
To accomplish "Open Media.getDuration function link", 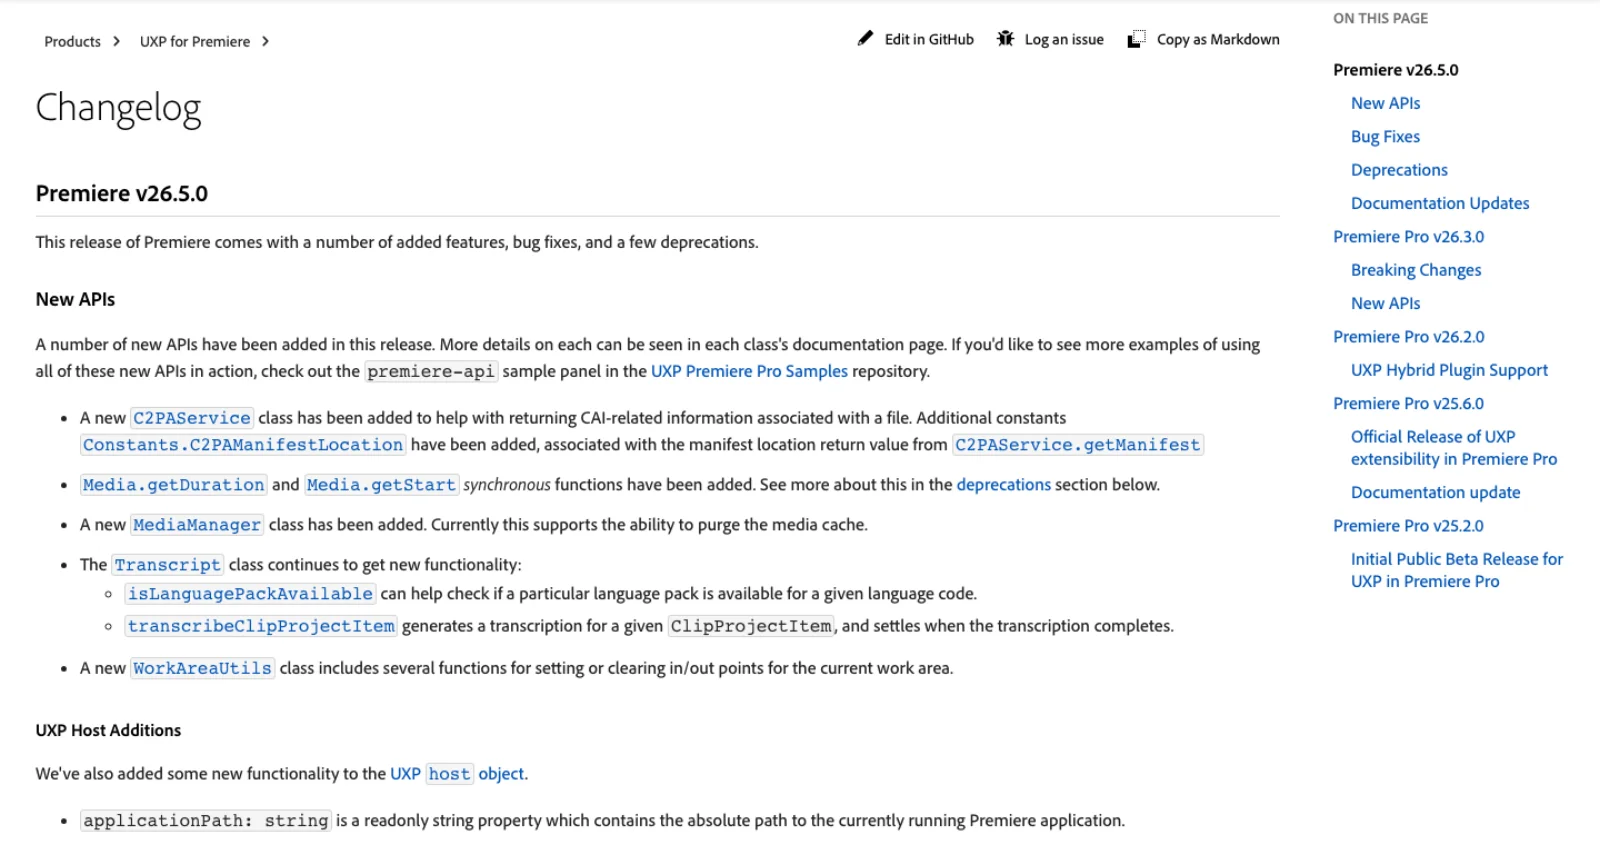I will click(x=174, y=485).
